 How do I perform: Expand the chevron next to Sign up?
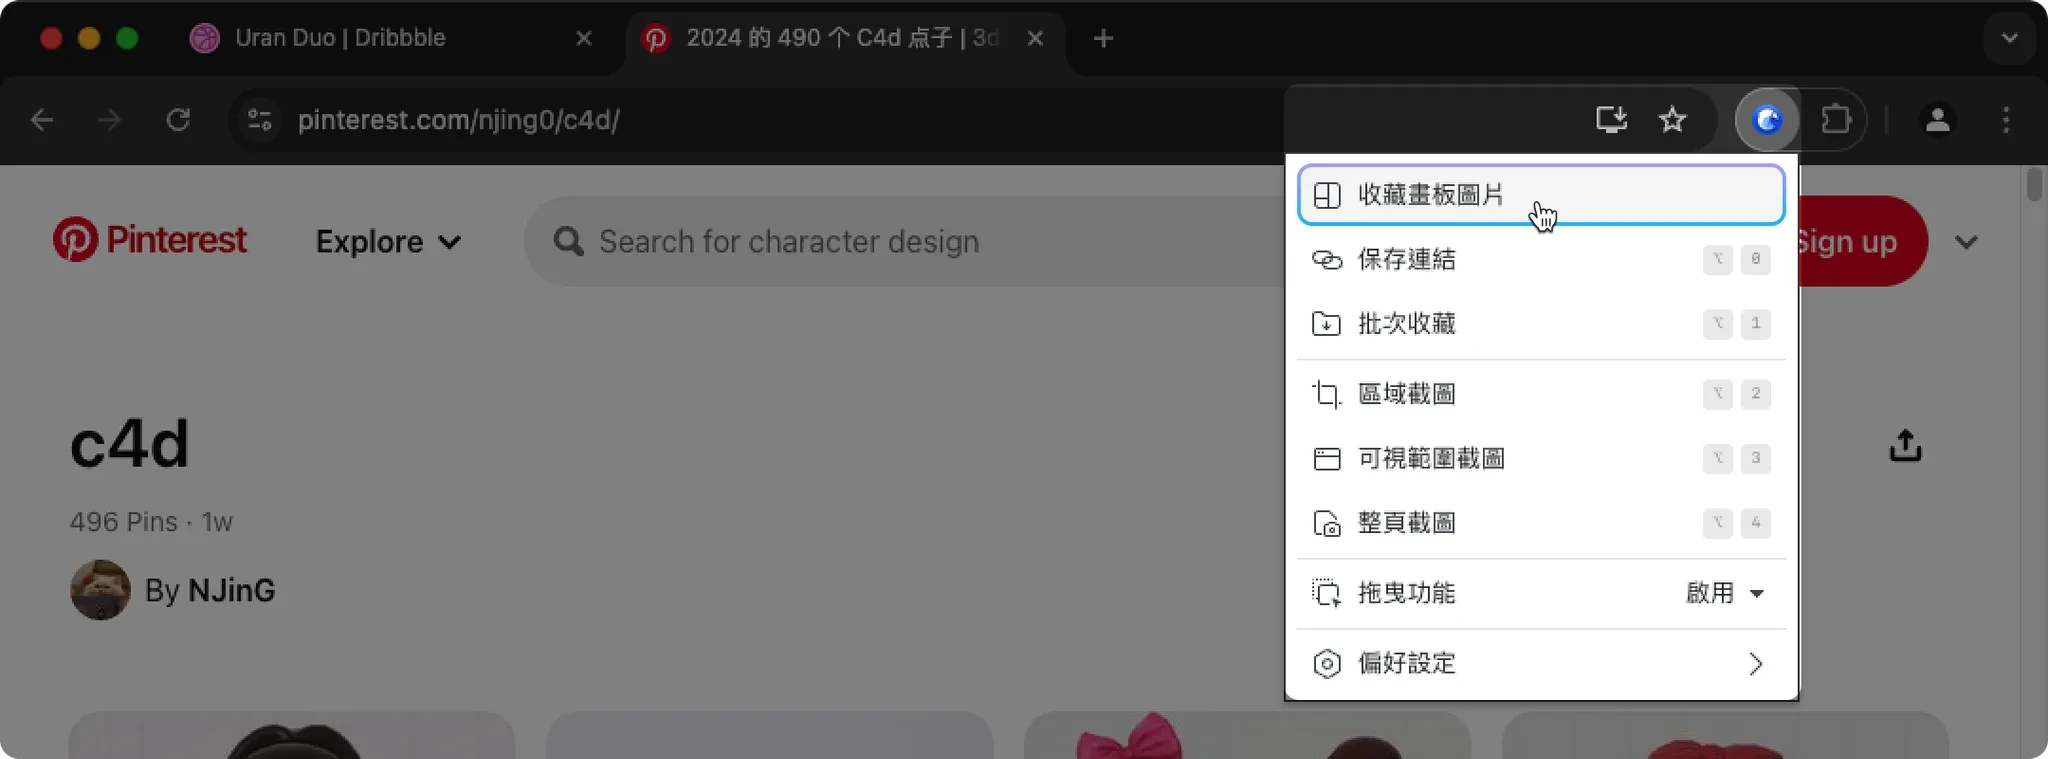(x=1966, y=242)
